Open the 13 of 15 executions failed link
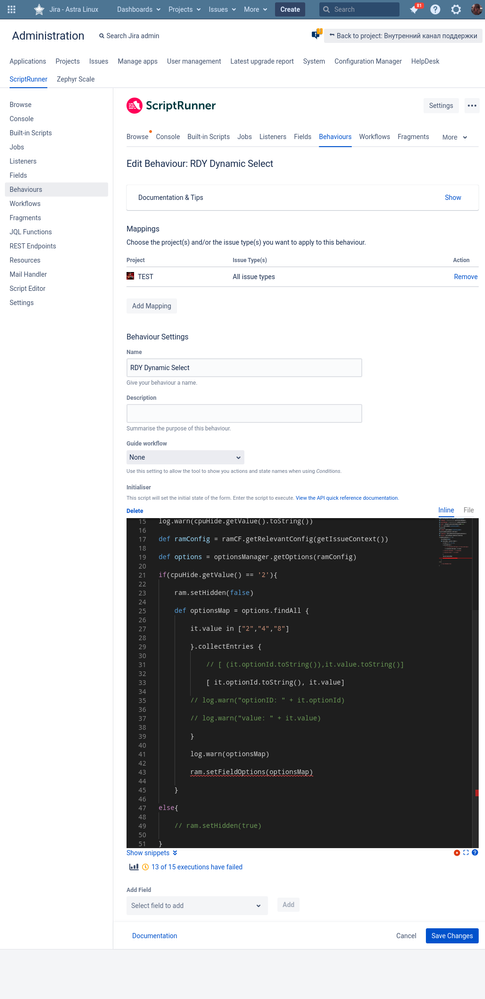Screen dimensions: 485x999 pos(197,867)
